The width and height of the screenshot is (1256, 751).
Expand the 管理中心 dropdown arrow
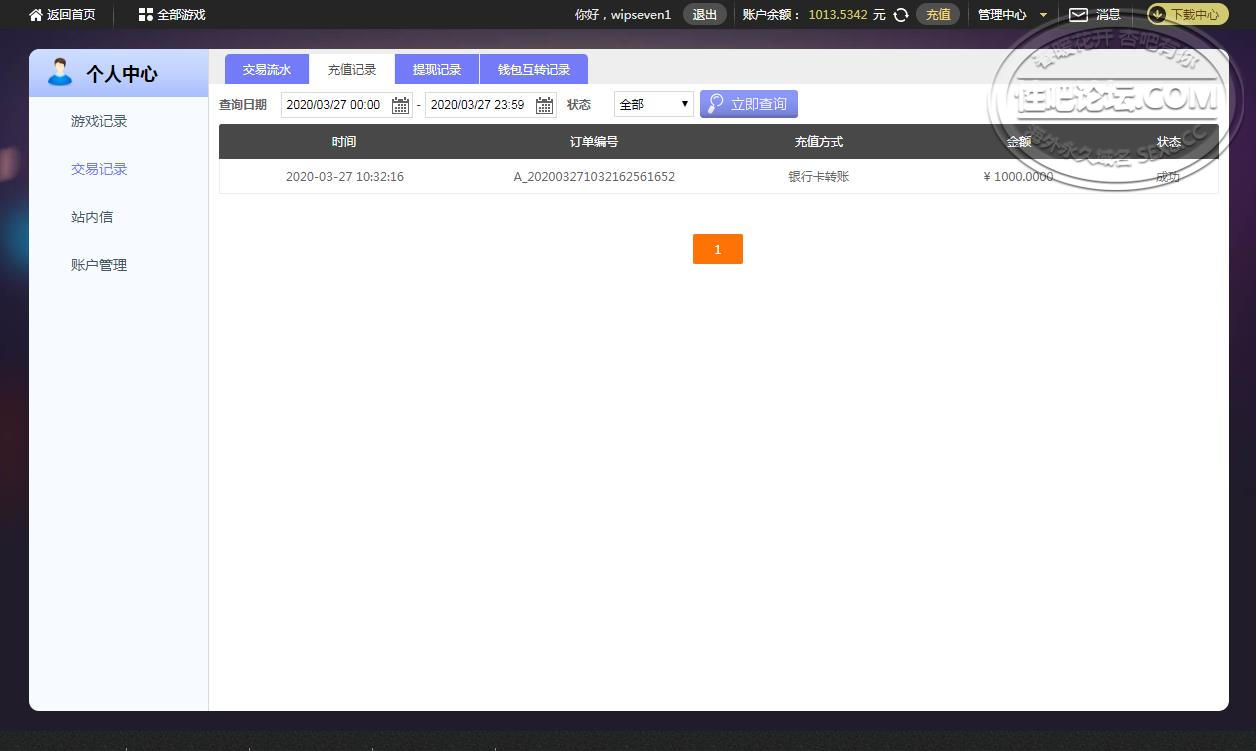(x=1044, y=15)
